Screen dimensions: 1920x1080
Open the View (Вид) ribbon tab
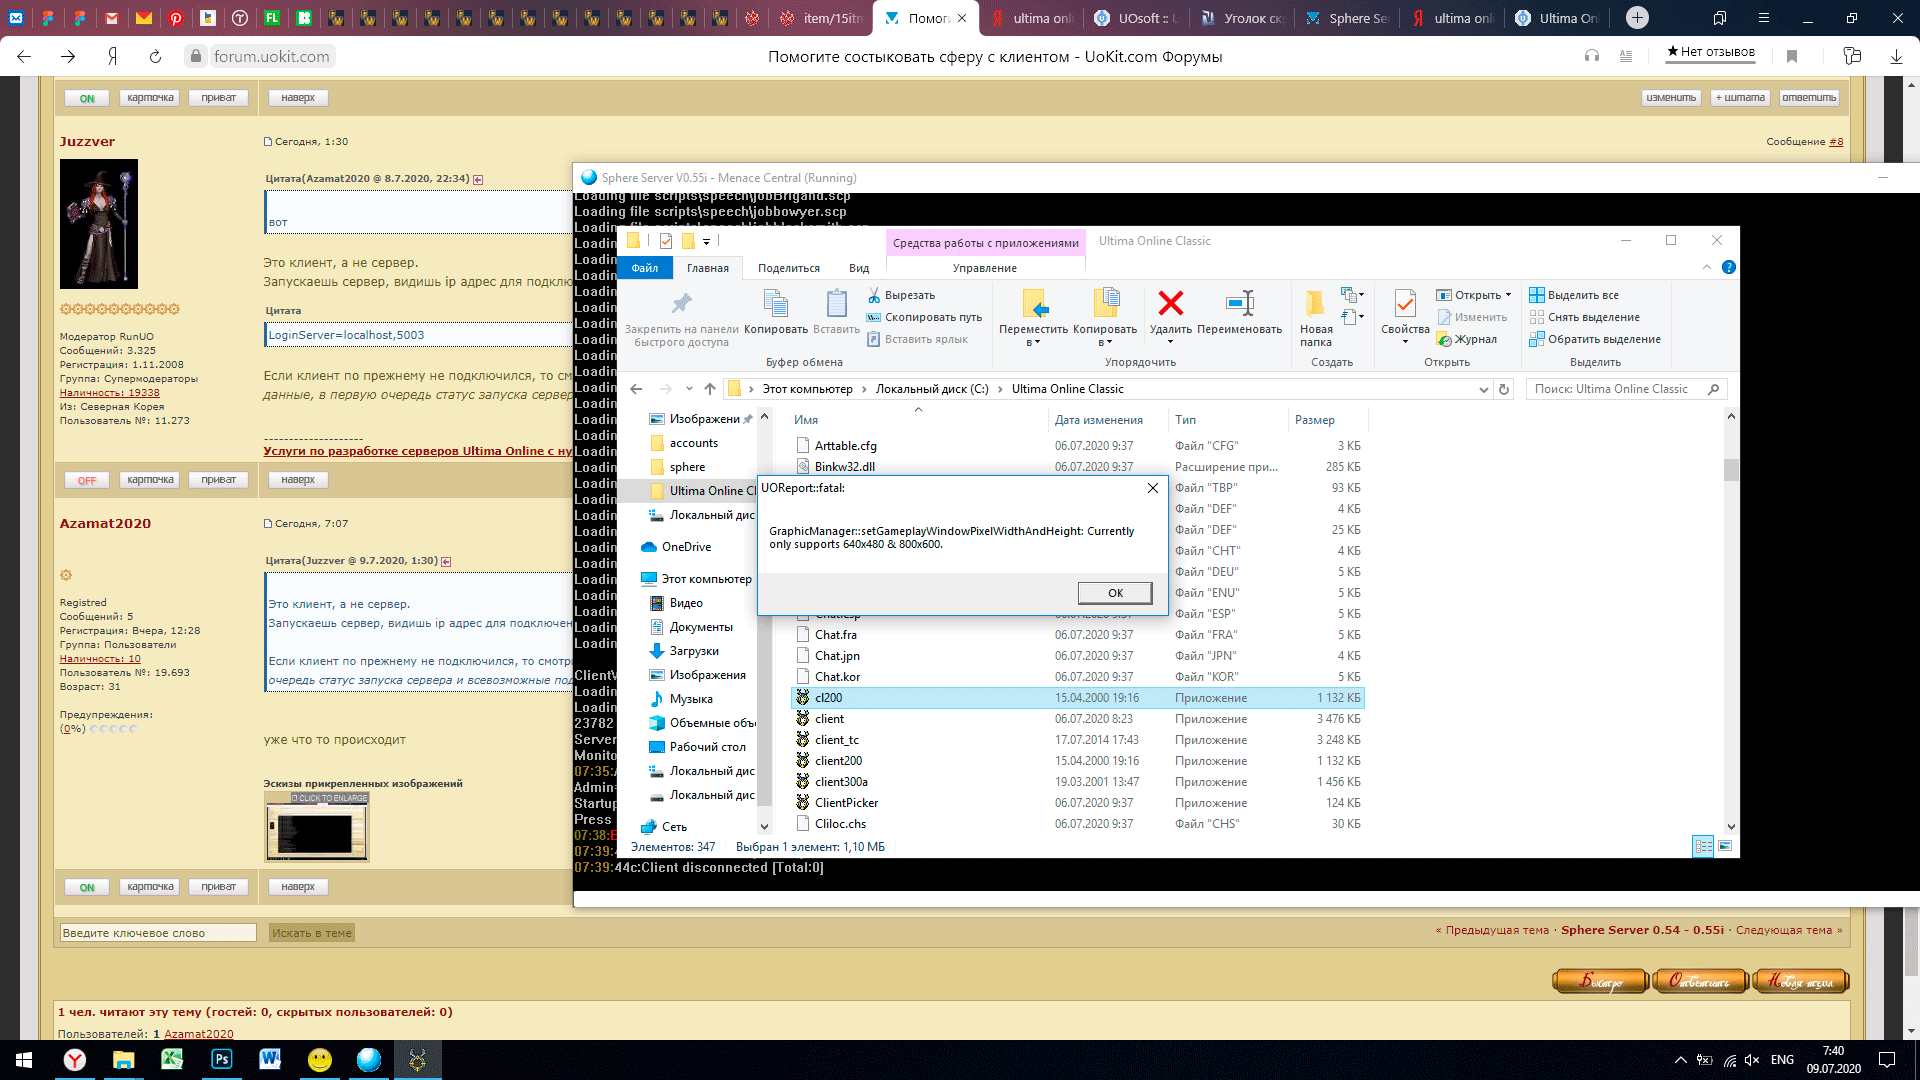click(858, 268)
